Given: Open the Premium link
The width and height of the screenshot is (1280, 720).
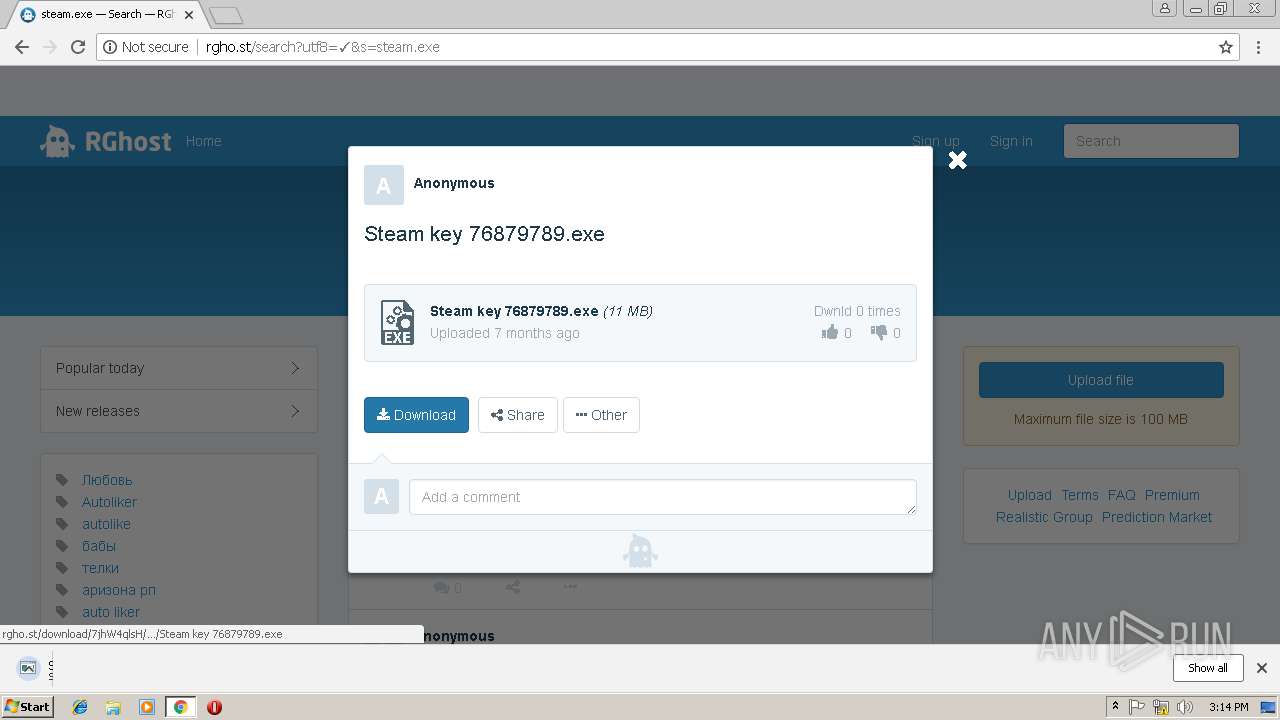Looking at the screenshot, I should (x=1172, y=495).
